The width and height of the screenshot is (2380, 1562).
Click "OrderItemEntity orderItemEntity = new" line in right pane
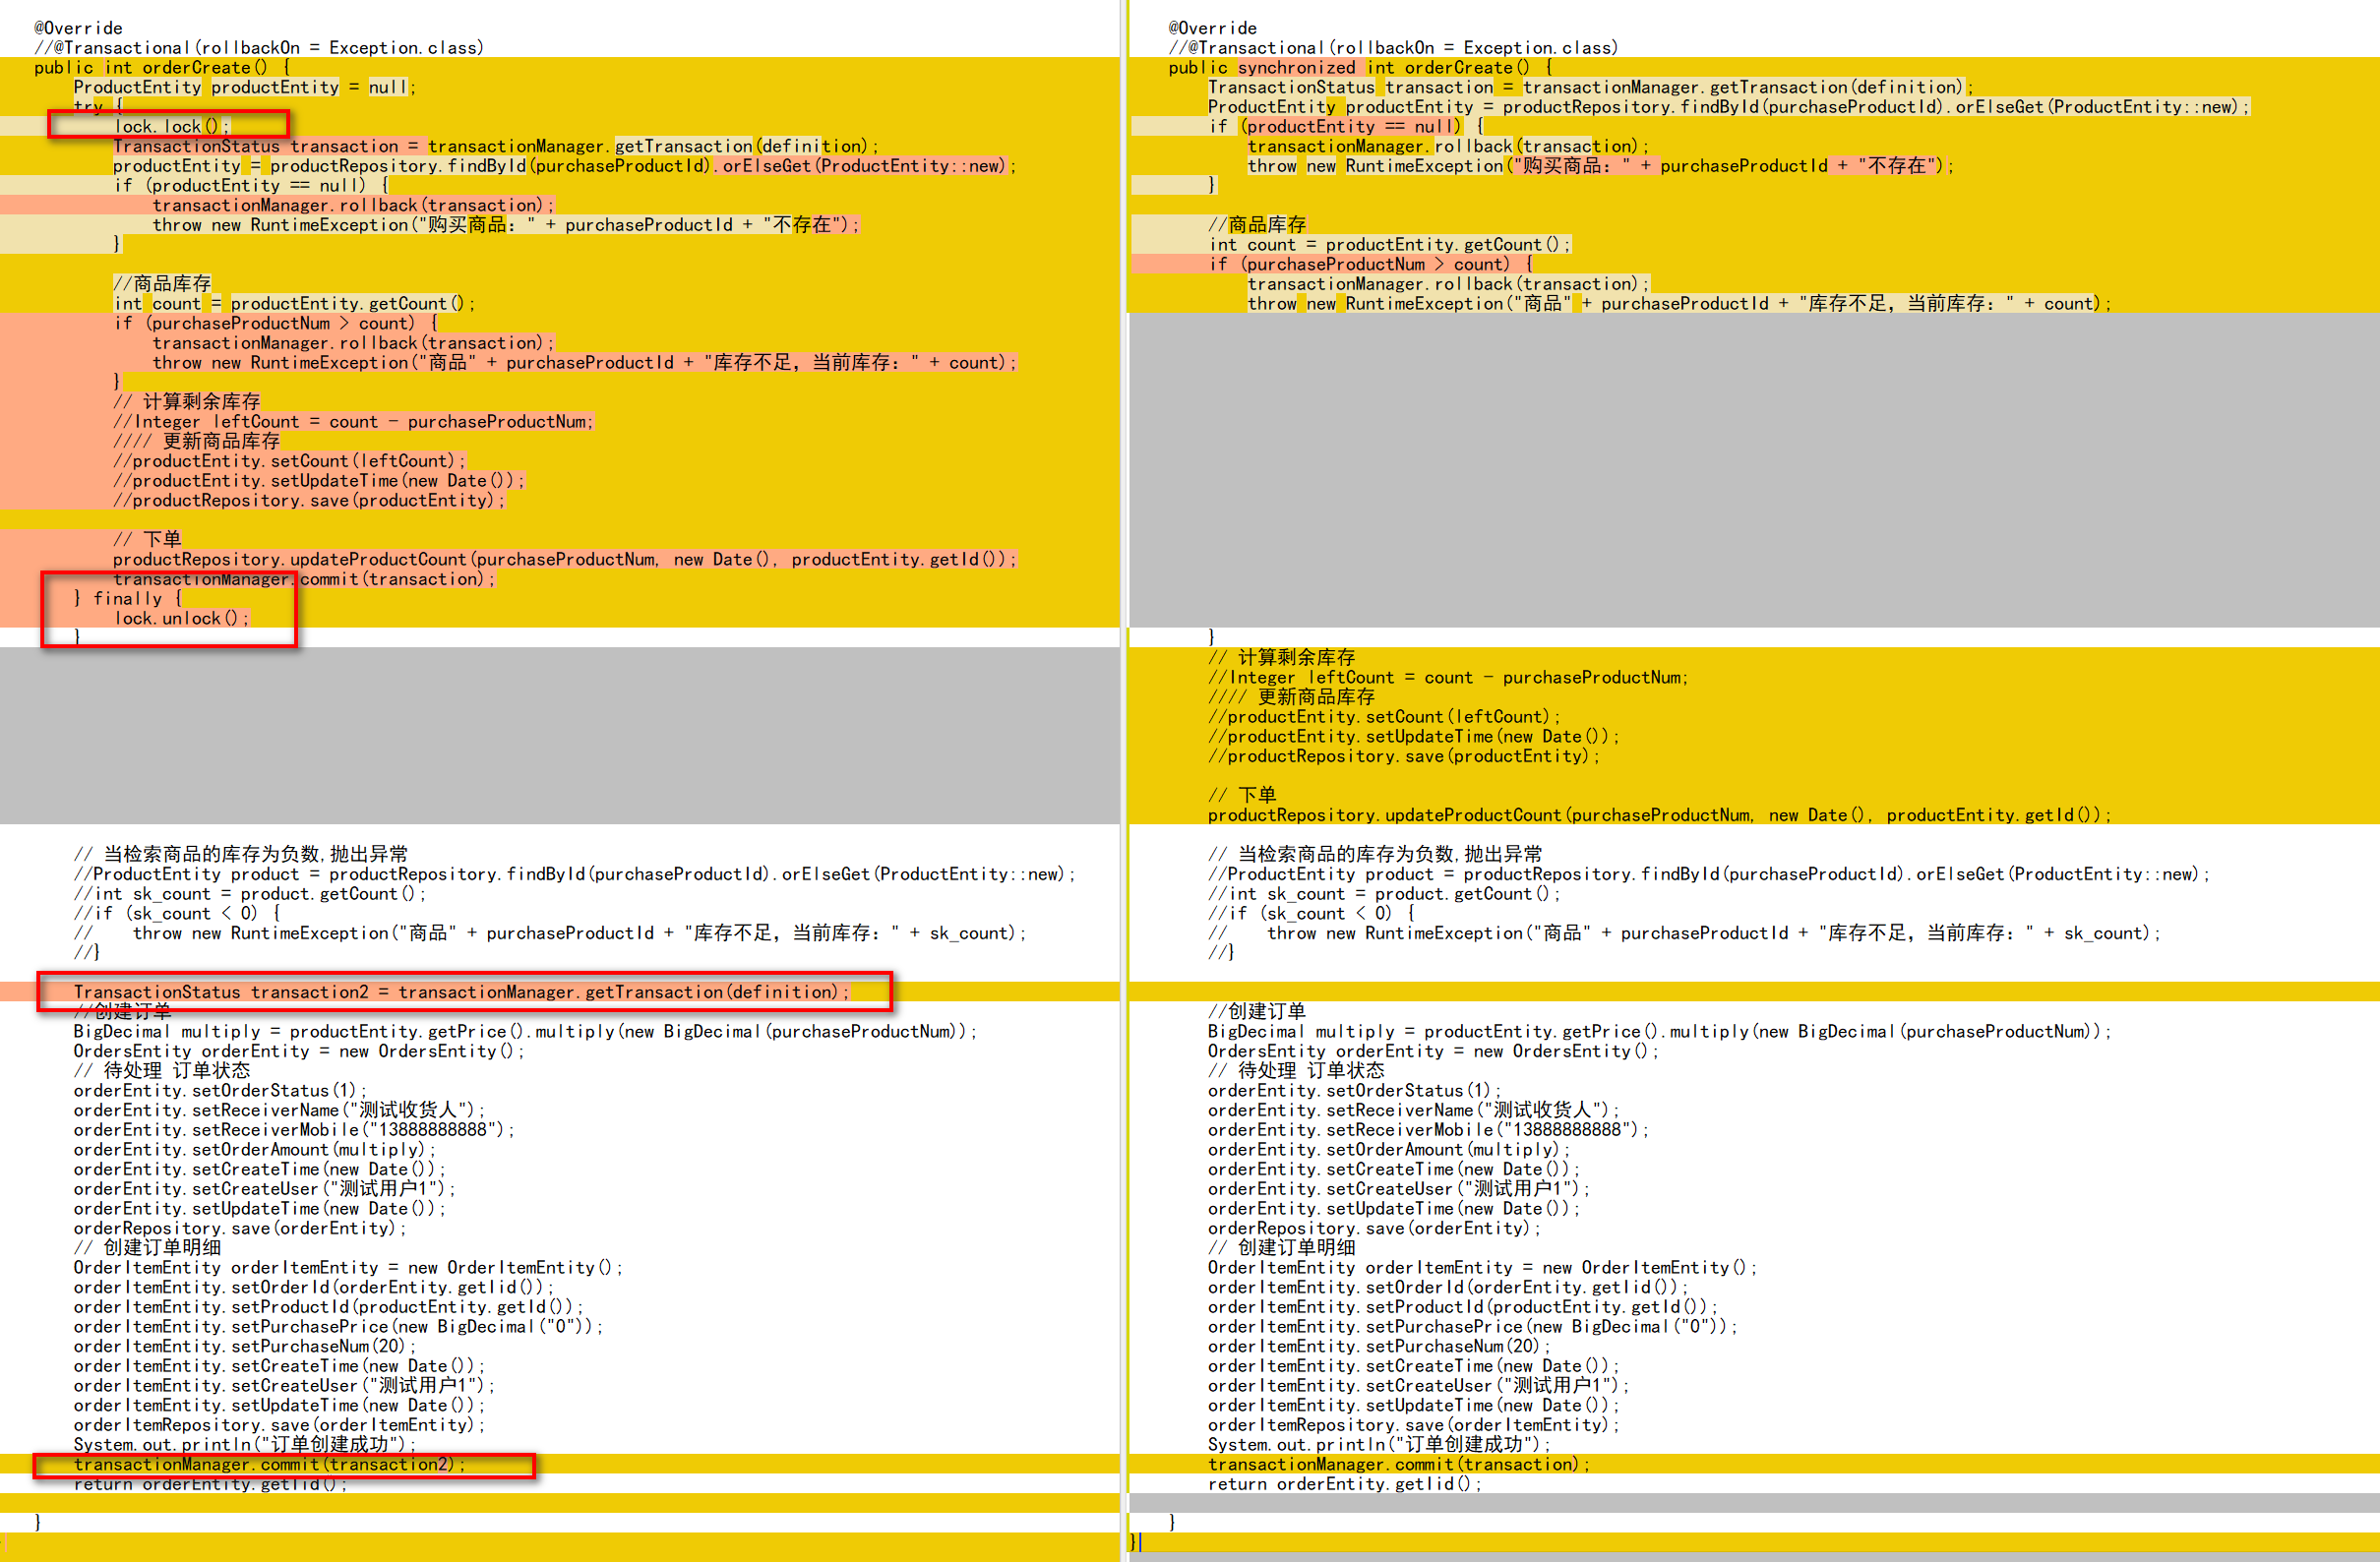tap(1481, 1267)
